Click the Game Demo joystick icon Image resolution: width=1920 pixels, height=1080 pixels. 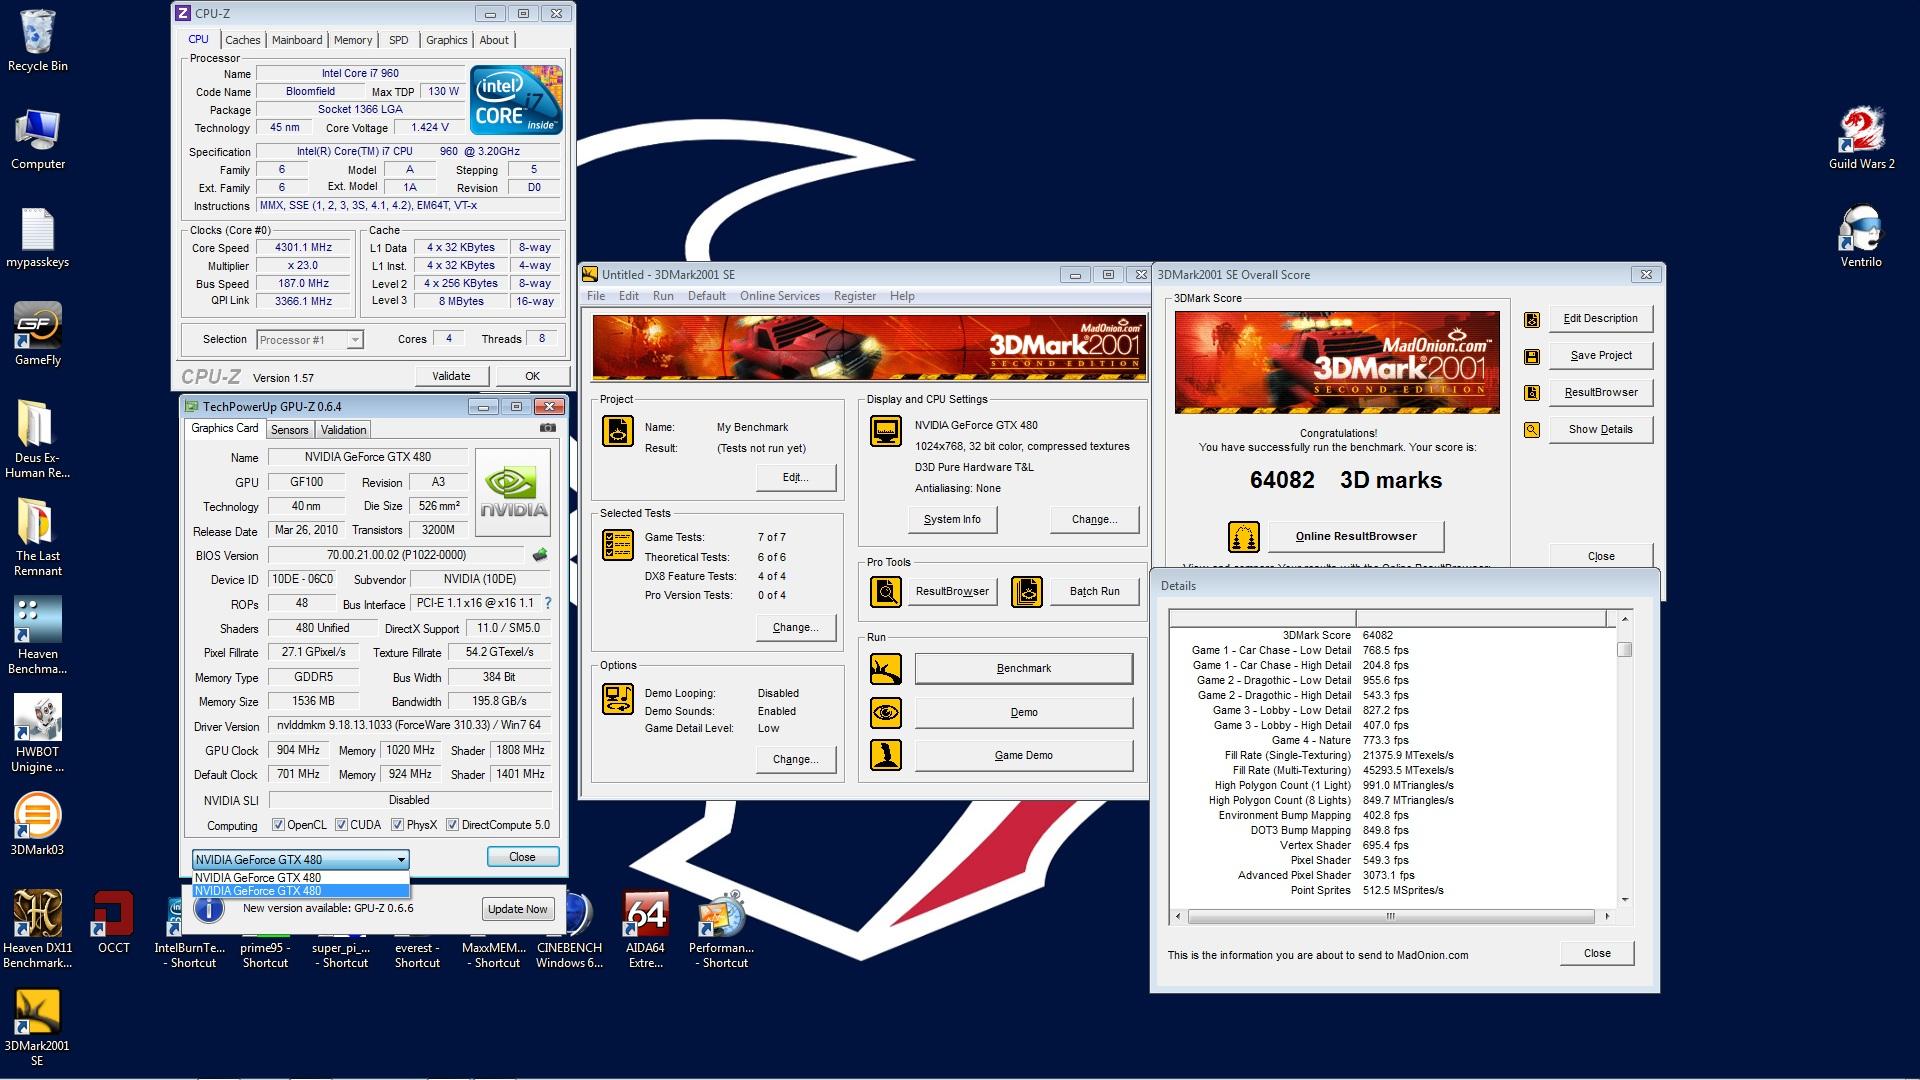pyautogui.click(x=886, y=756)
